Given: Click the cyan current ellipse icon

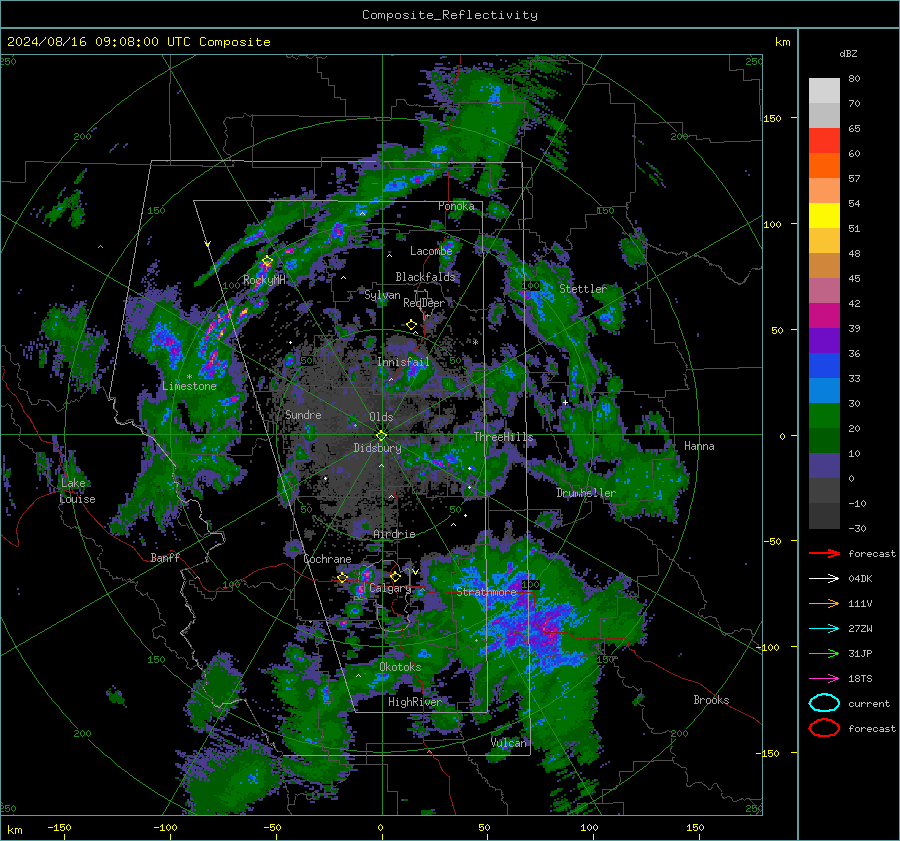Looking at the screenshot, I should pos(824,703).
